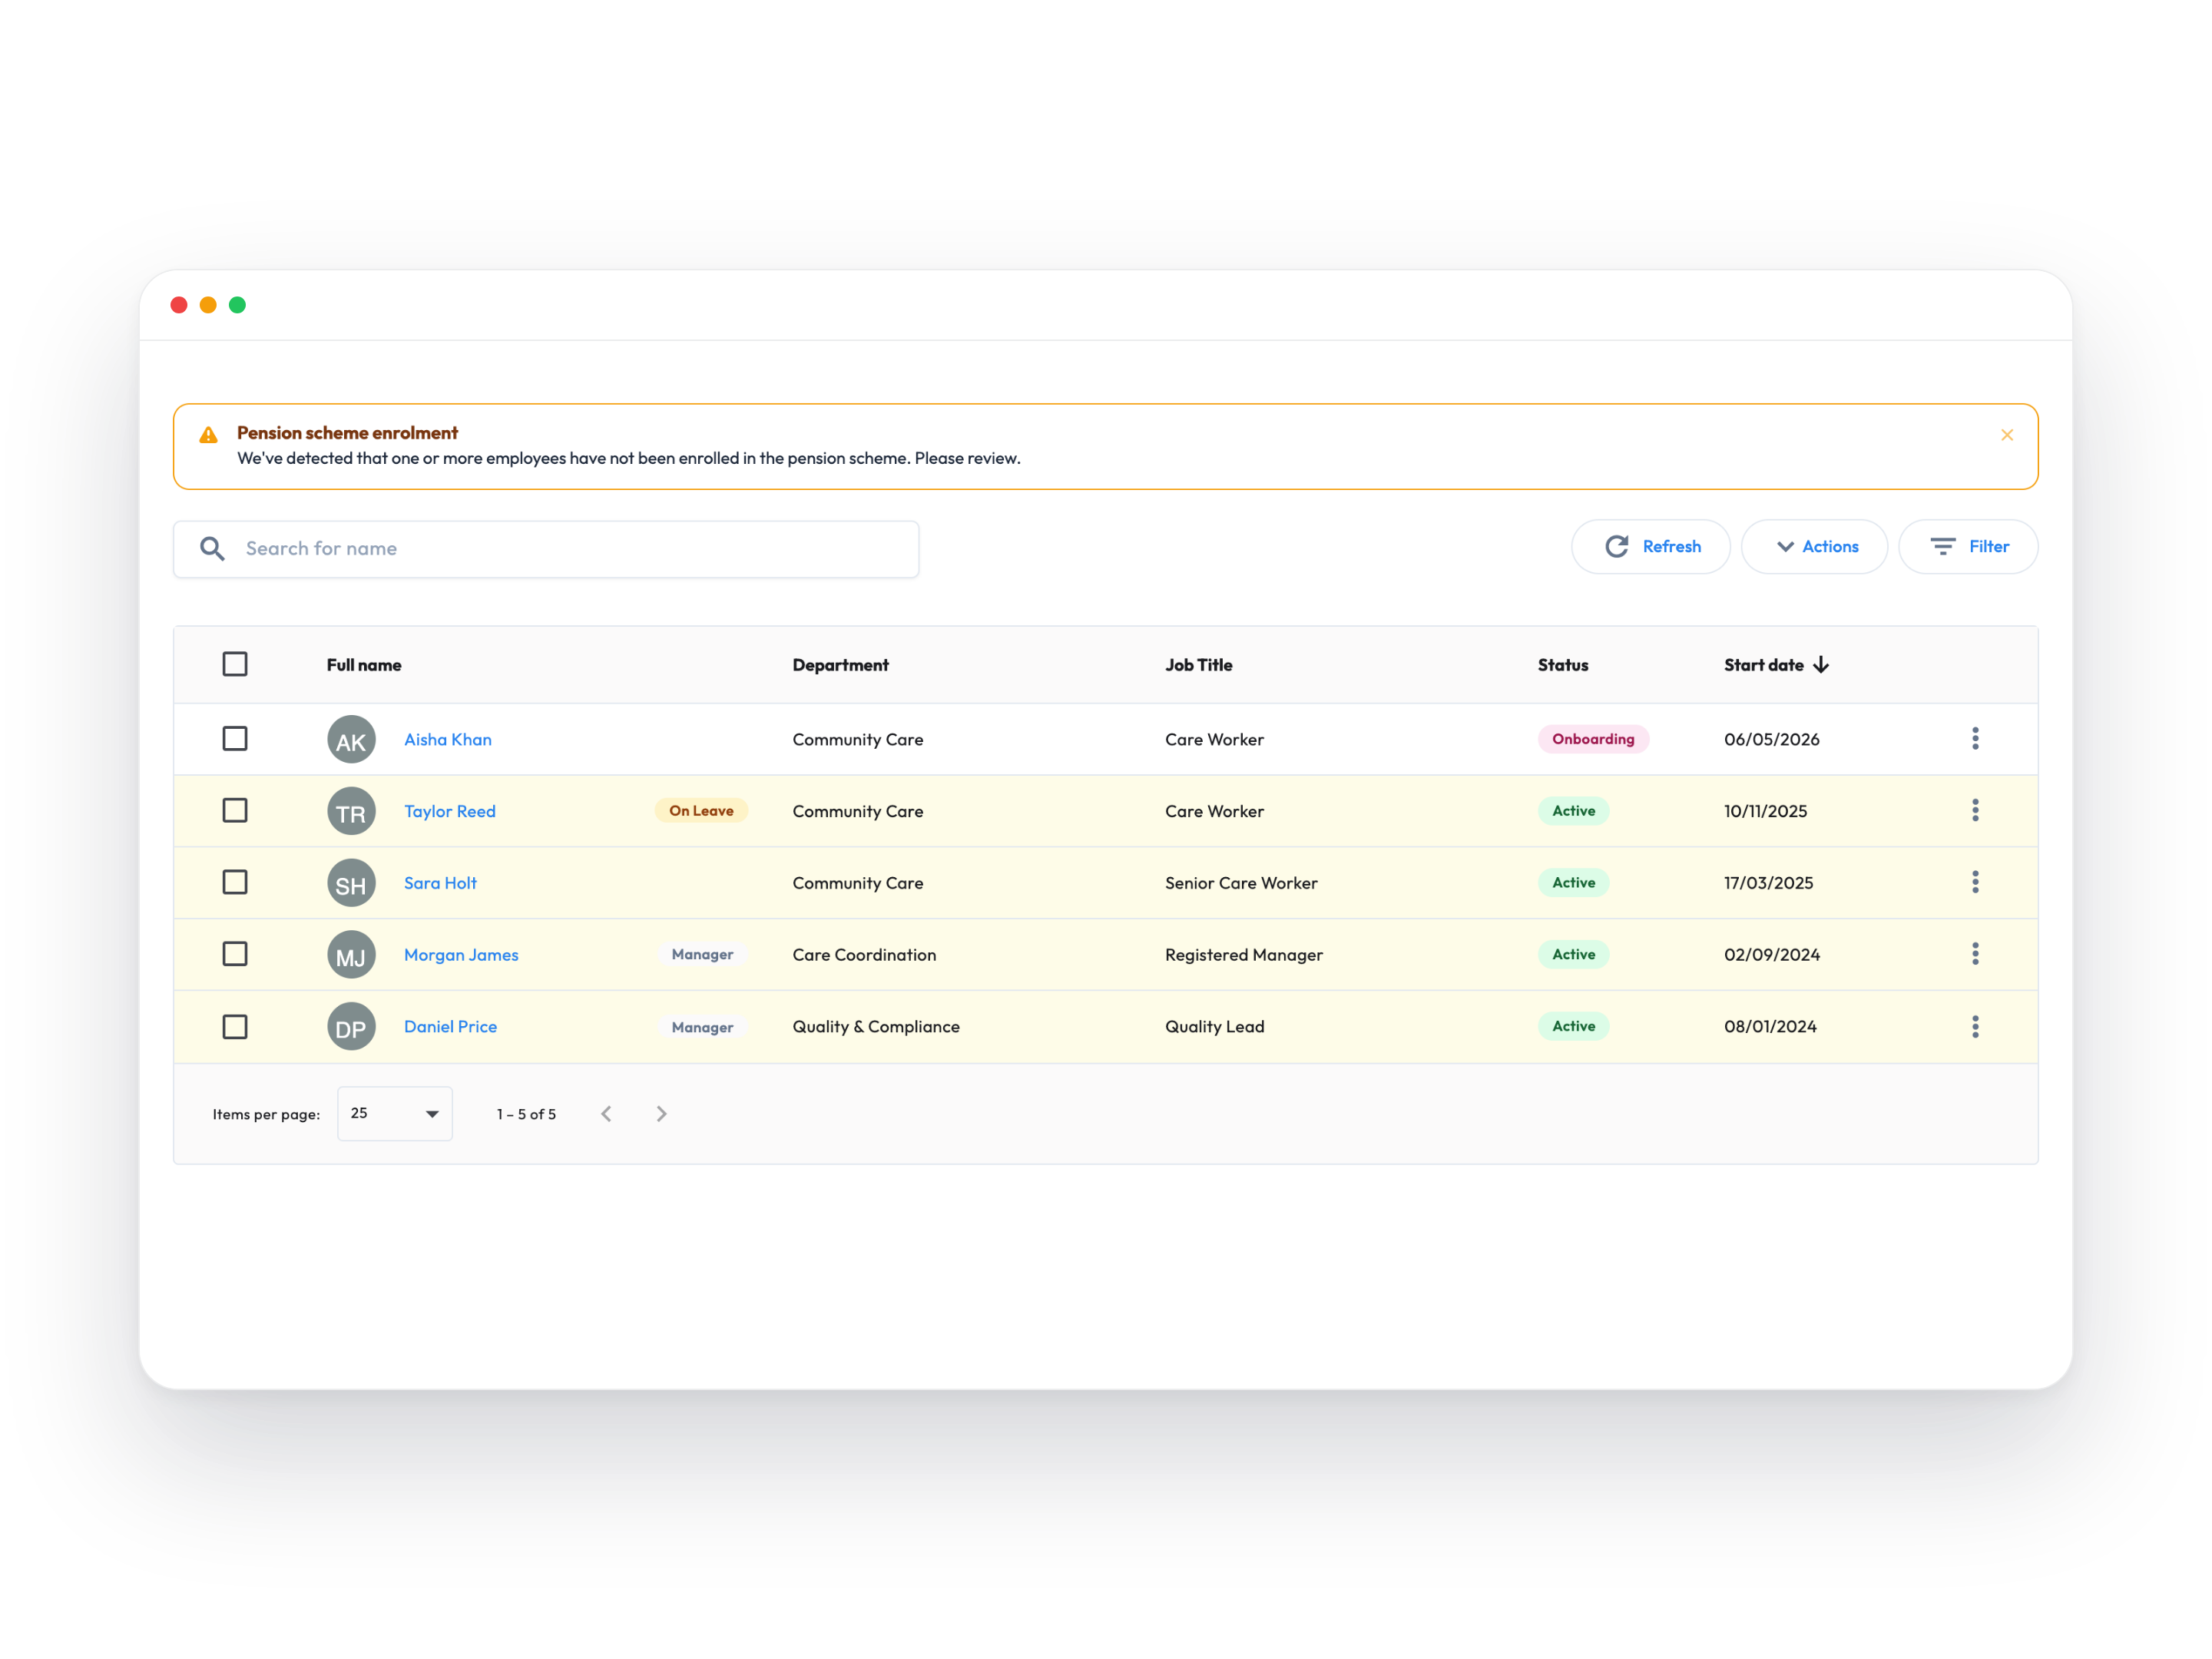The image size is (2212, 1659).
Task: Open Sara Holt's profile link
Action: click(440, 883)
